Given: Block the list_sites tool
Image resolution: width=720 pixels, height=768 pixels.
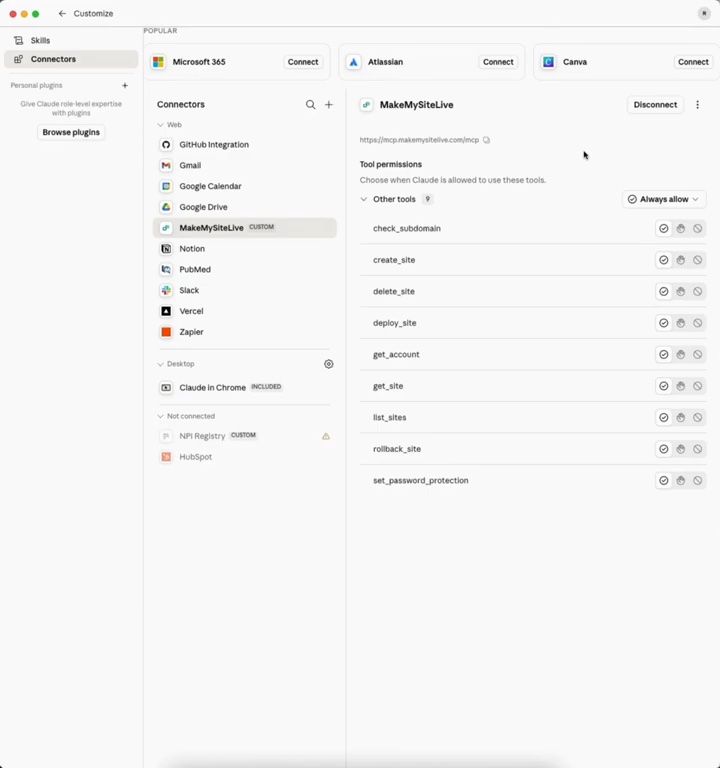Looking at the screenshot, I should pyautogui.click(x=697, y=418).
